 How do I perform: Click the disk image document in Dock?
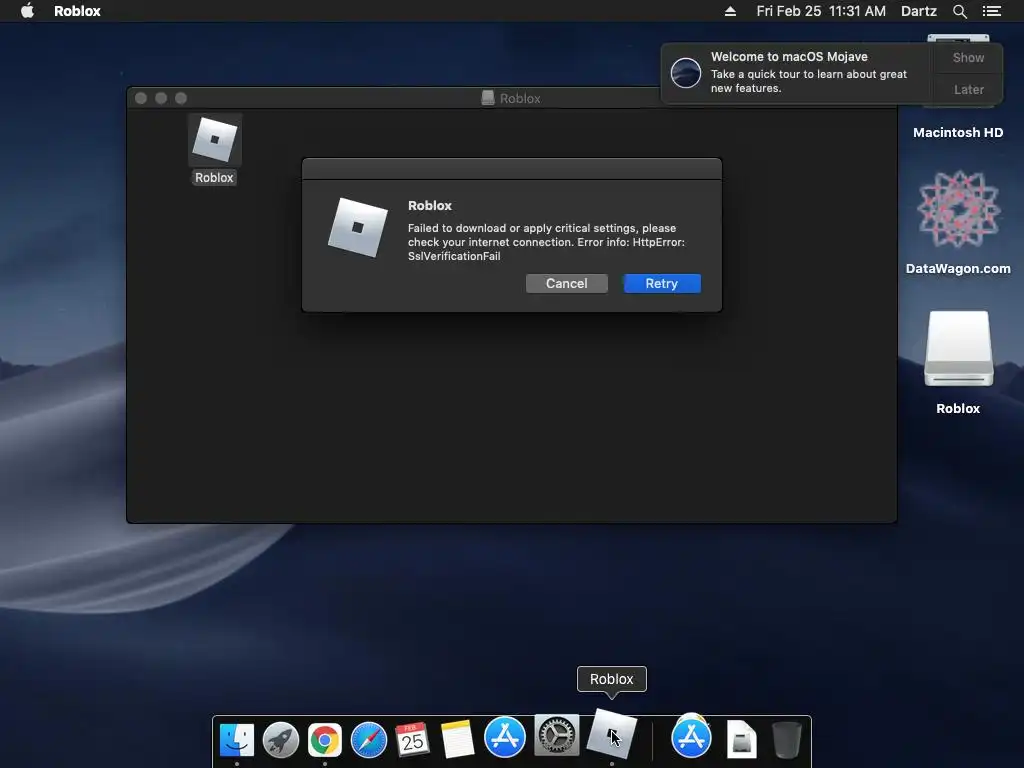(x=741, y=739)
